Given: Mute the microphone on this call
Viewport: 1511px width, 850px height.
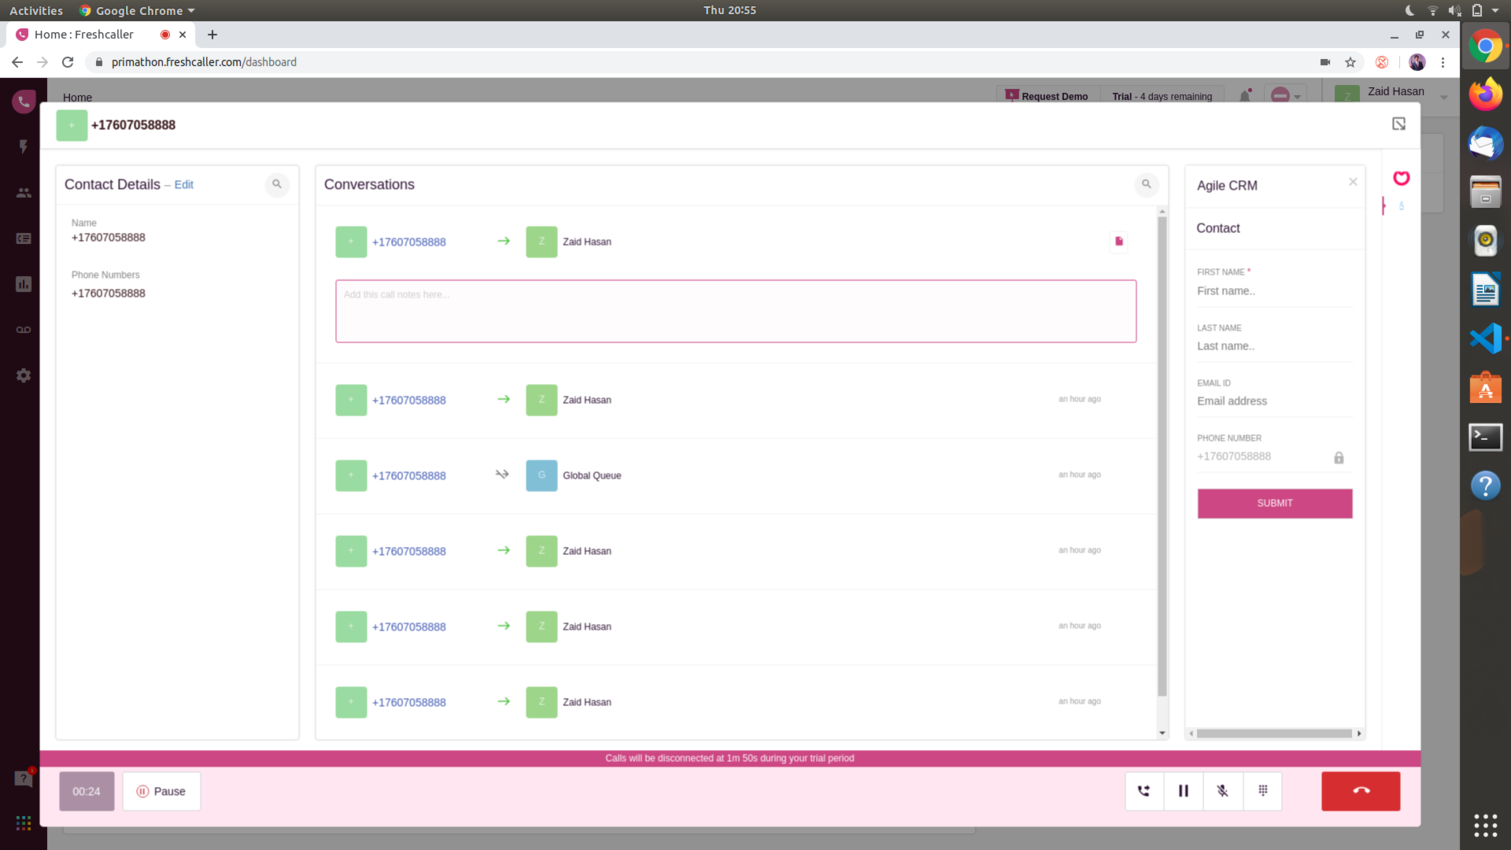Looking at the screenshot, I should [x=1222, y=791].
